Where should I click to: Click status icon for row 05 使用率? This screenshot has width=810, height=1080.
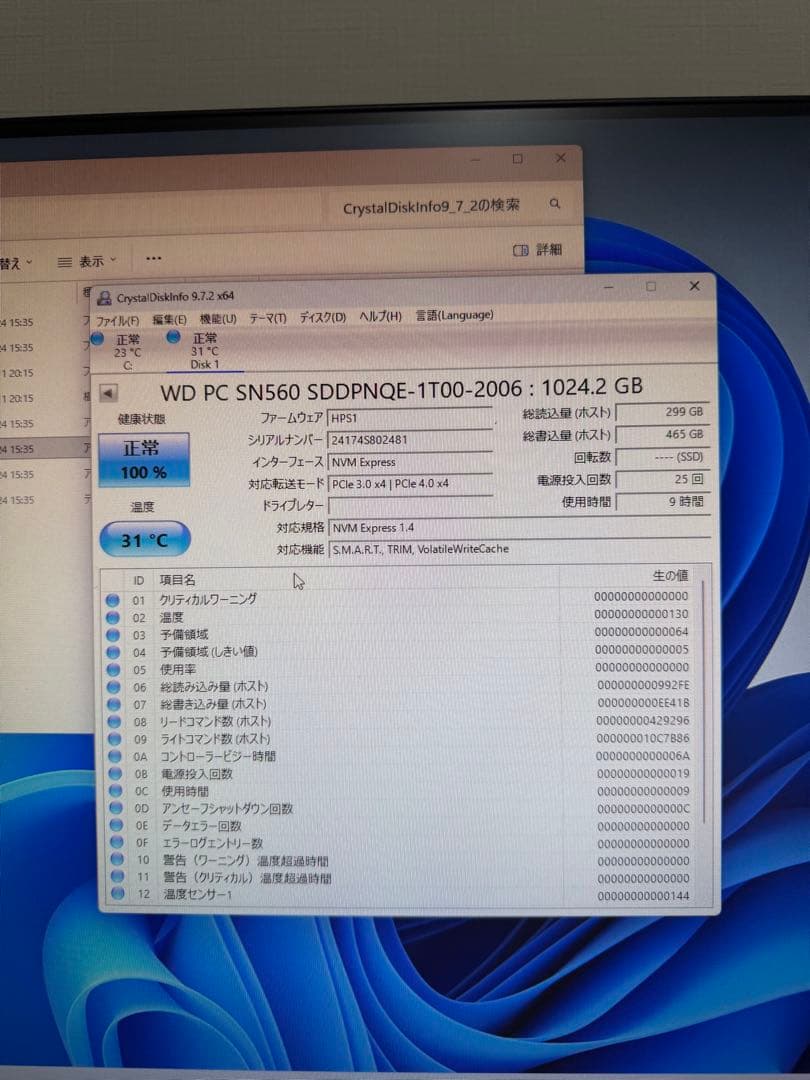pos(114,669)
